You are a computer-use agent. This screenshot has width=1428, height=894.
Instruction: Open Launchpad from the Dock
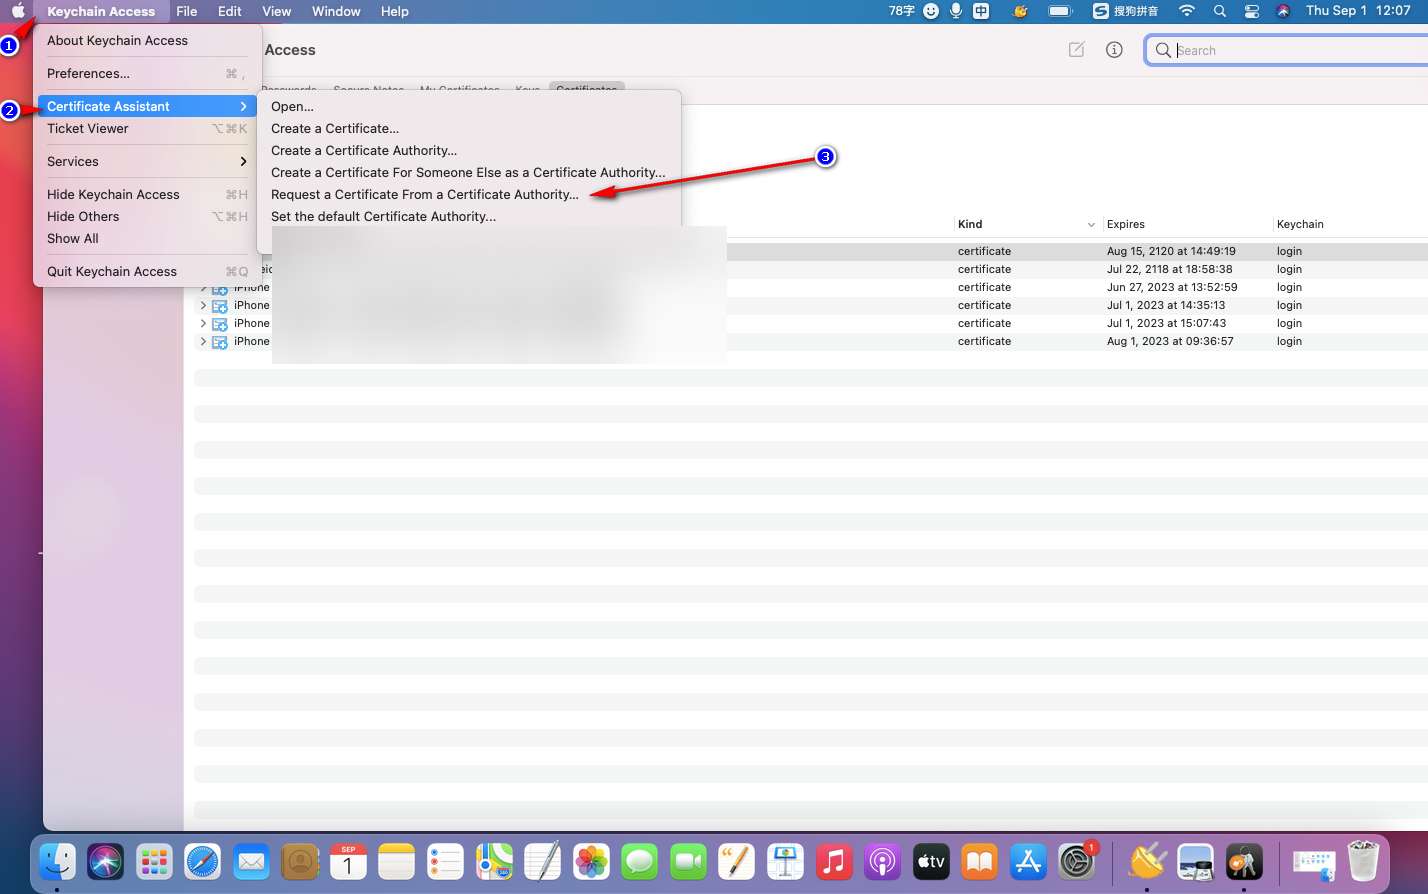point(154,861)
